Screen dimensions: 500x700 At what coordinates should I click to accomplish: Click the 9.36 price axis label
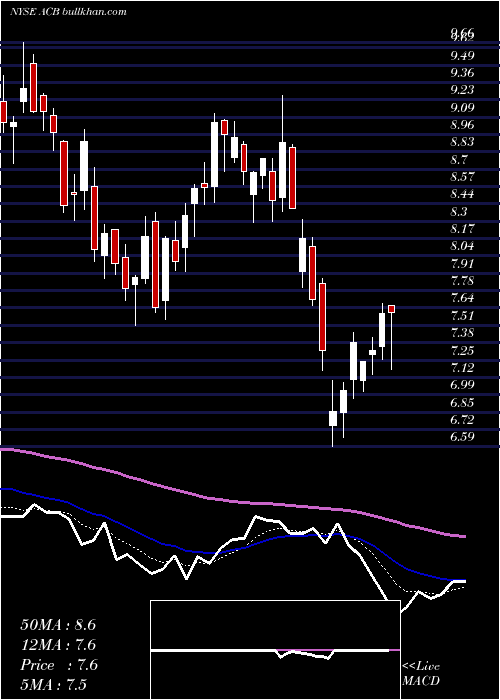pos(462,73)
